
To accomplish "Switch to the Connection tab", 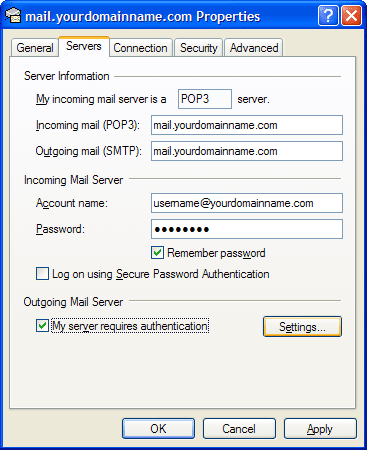I will tap(140, 48).
